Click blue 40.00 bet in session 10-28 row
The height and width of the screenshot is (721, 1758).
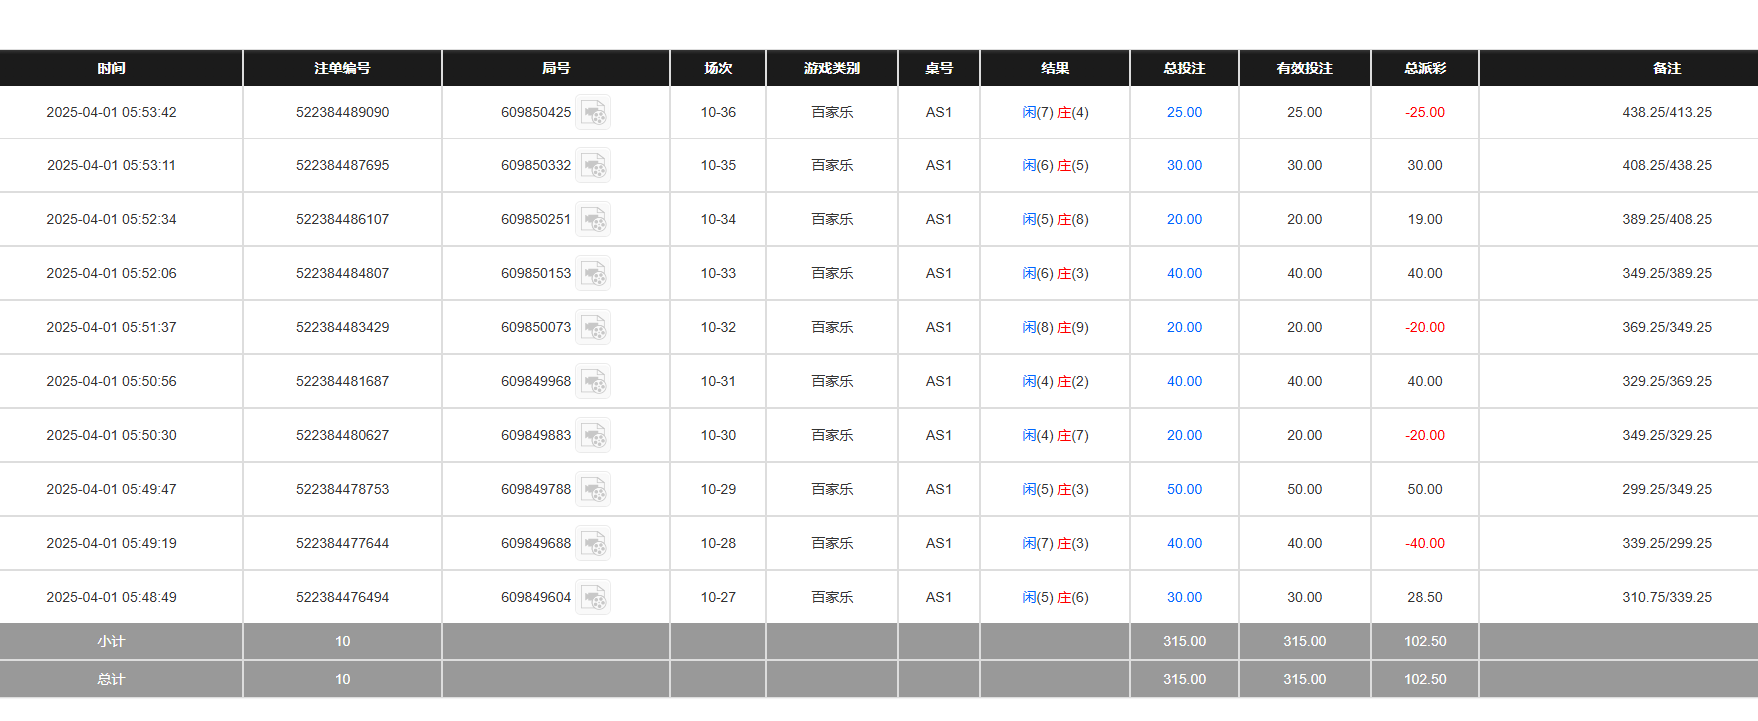coord(1184,544)
